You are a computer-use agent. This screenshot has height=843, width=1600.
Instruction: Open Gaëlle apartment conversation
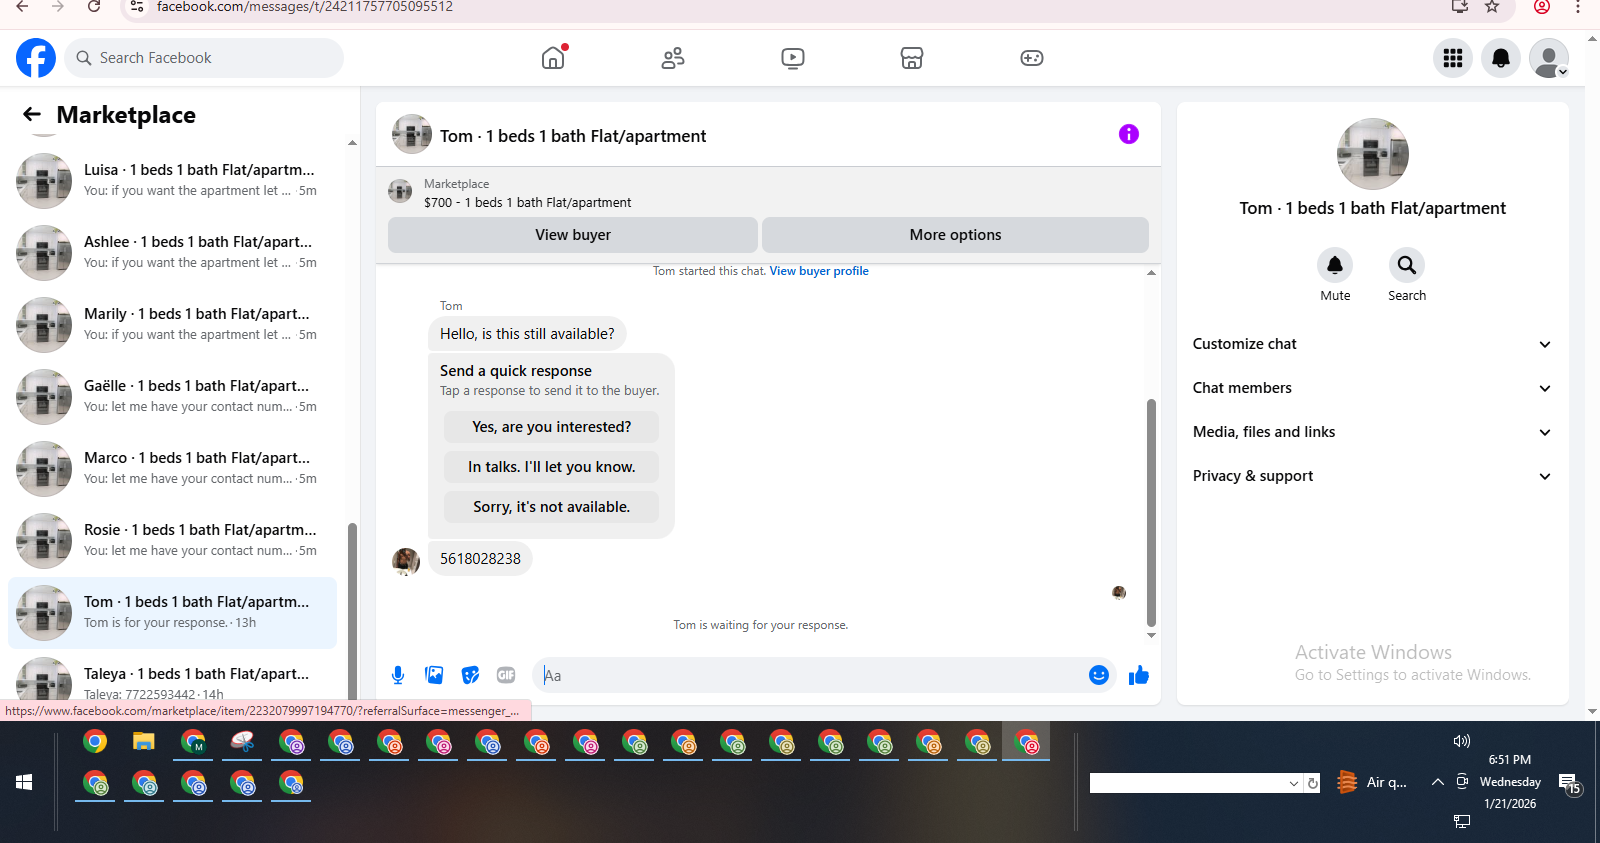click(172, 397)
